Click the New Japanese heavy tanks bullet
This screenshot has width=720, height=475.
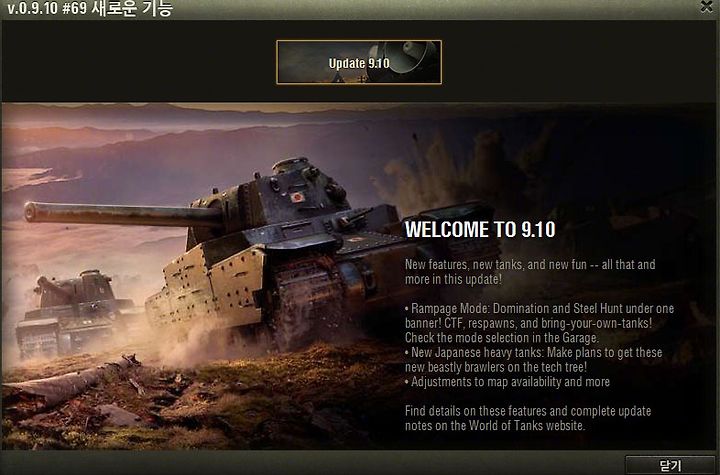click(534, 360)
